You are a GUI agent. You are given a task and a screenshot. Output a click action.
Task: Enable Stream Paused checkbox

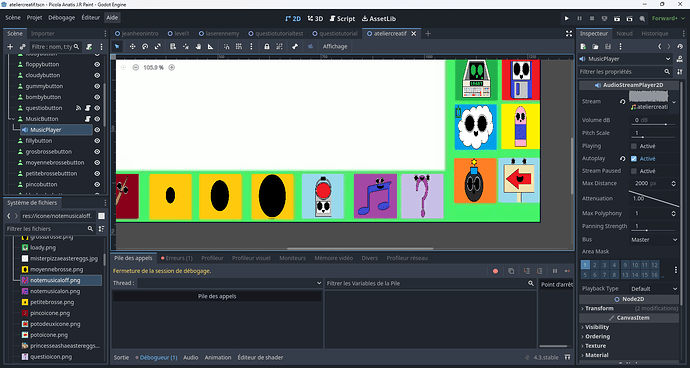coord(634,171)
